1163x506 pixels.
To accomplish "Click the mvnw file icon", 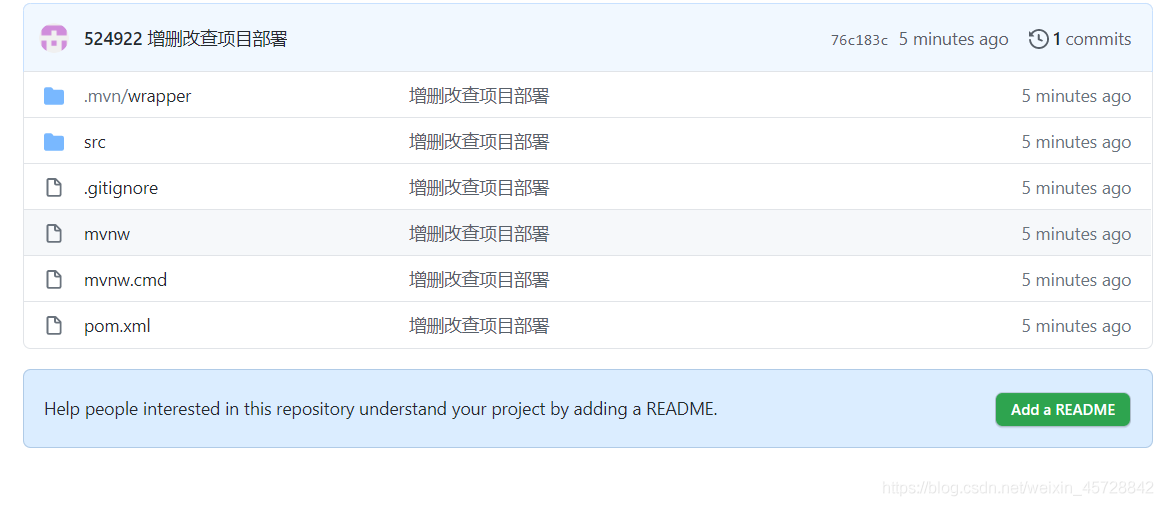I will click(x=54, y=234).
